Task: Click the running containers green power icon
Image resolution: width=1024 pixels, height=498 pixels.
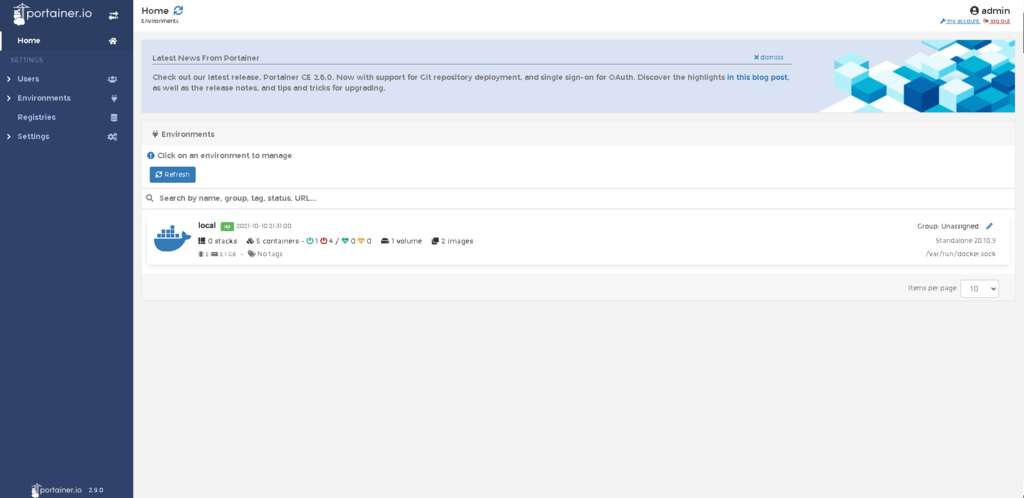Action: (310, 241)
